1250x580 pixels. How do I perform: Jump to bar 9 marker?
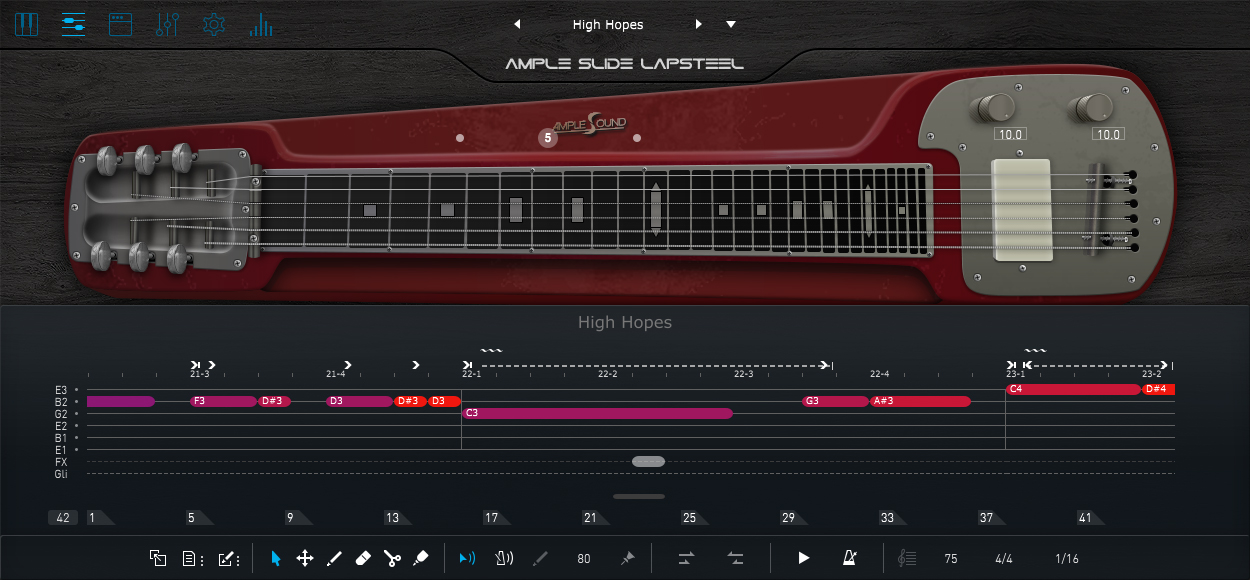click(297, 518)
